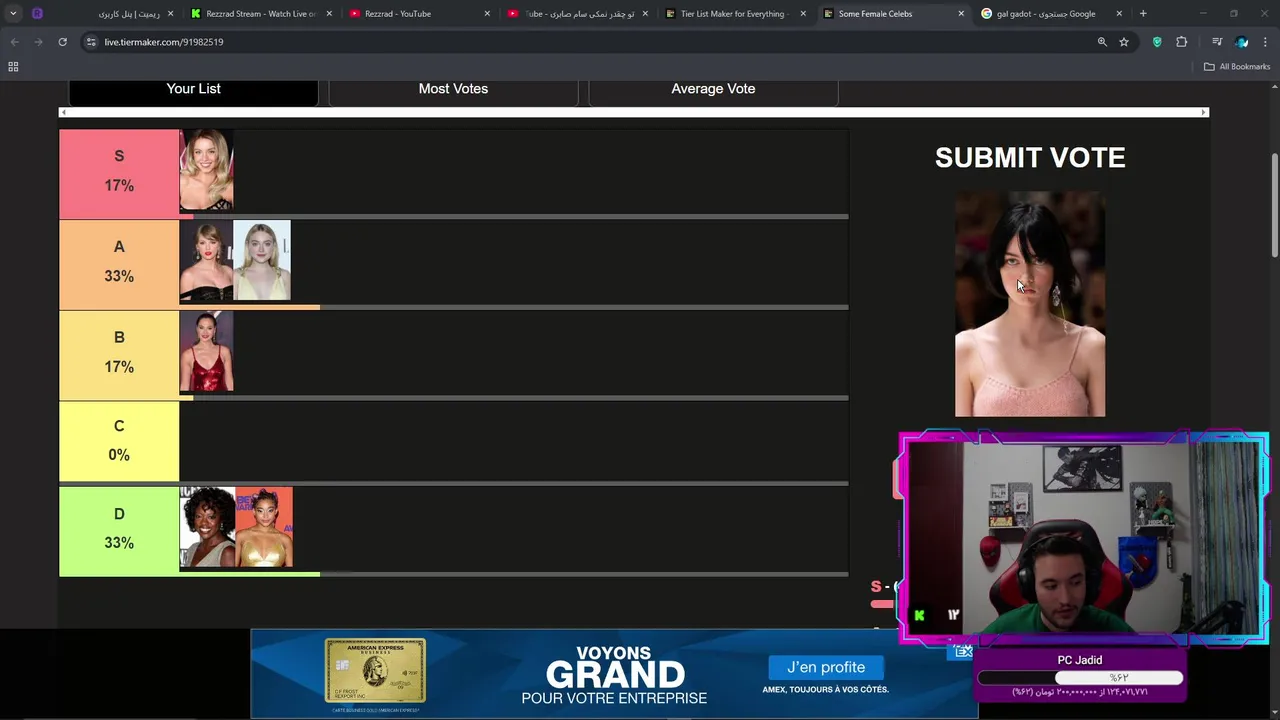Open the Chrome three-dot menu
This screenshot has width=1280, height=720.
click(1266, 42)
